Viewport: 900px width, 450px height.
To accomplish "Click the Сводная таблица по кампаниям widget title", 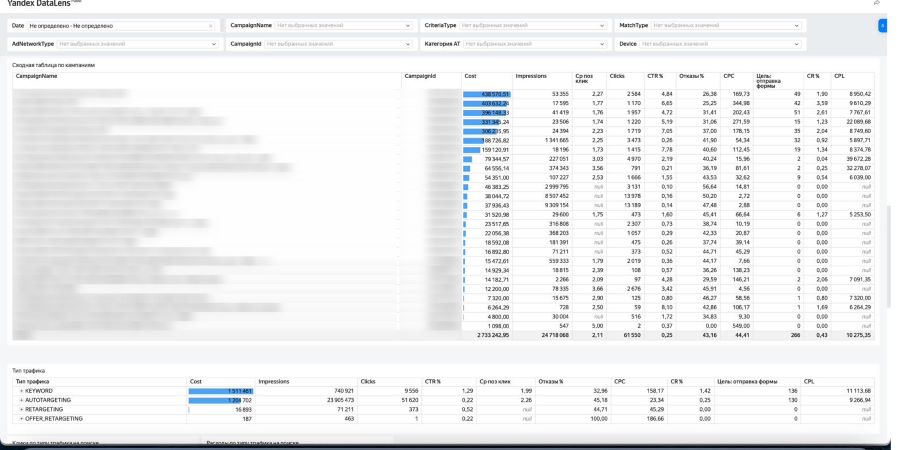I will (53, 65).
